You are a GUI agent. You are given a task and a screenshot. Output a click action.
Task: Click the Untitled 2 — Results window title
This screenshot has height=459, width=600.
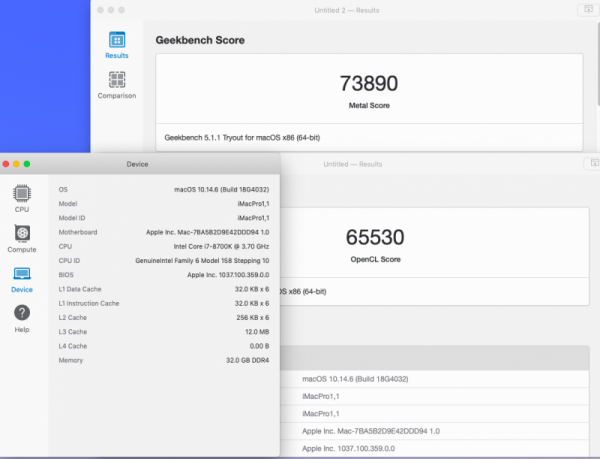point(347,10)
